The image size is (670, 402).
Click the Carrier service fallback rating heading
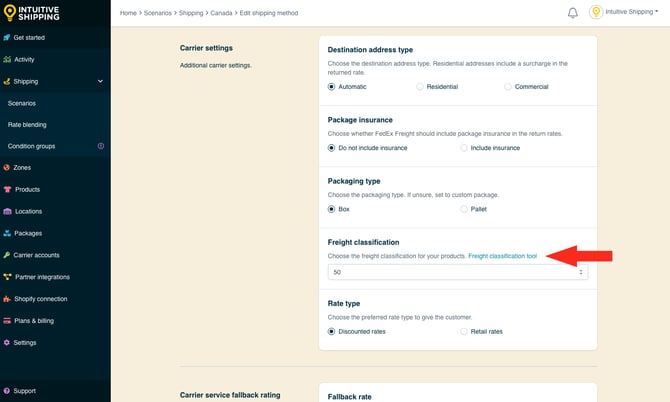point(230,395)
